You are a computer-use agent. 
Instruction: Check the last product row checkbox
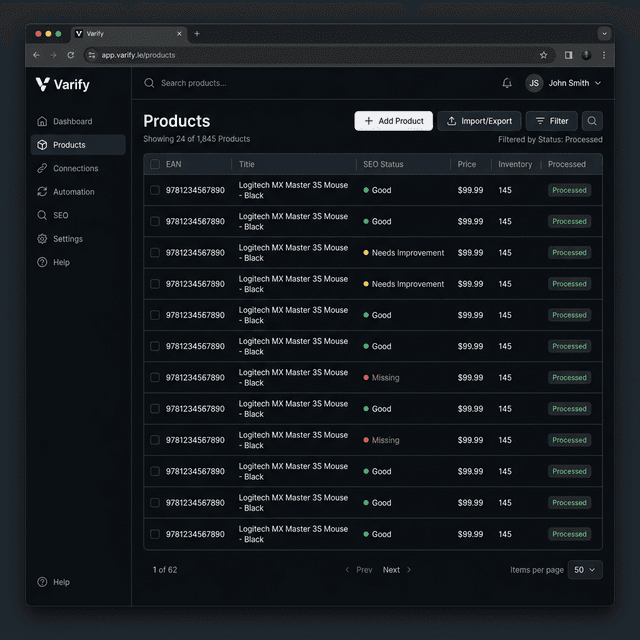tap(155, 534)
